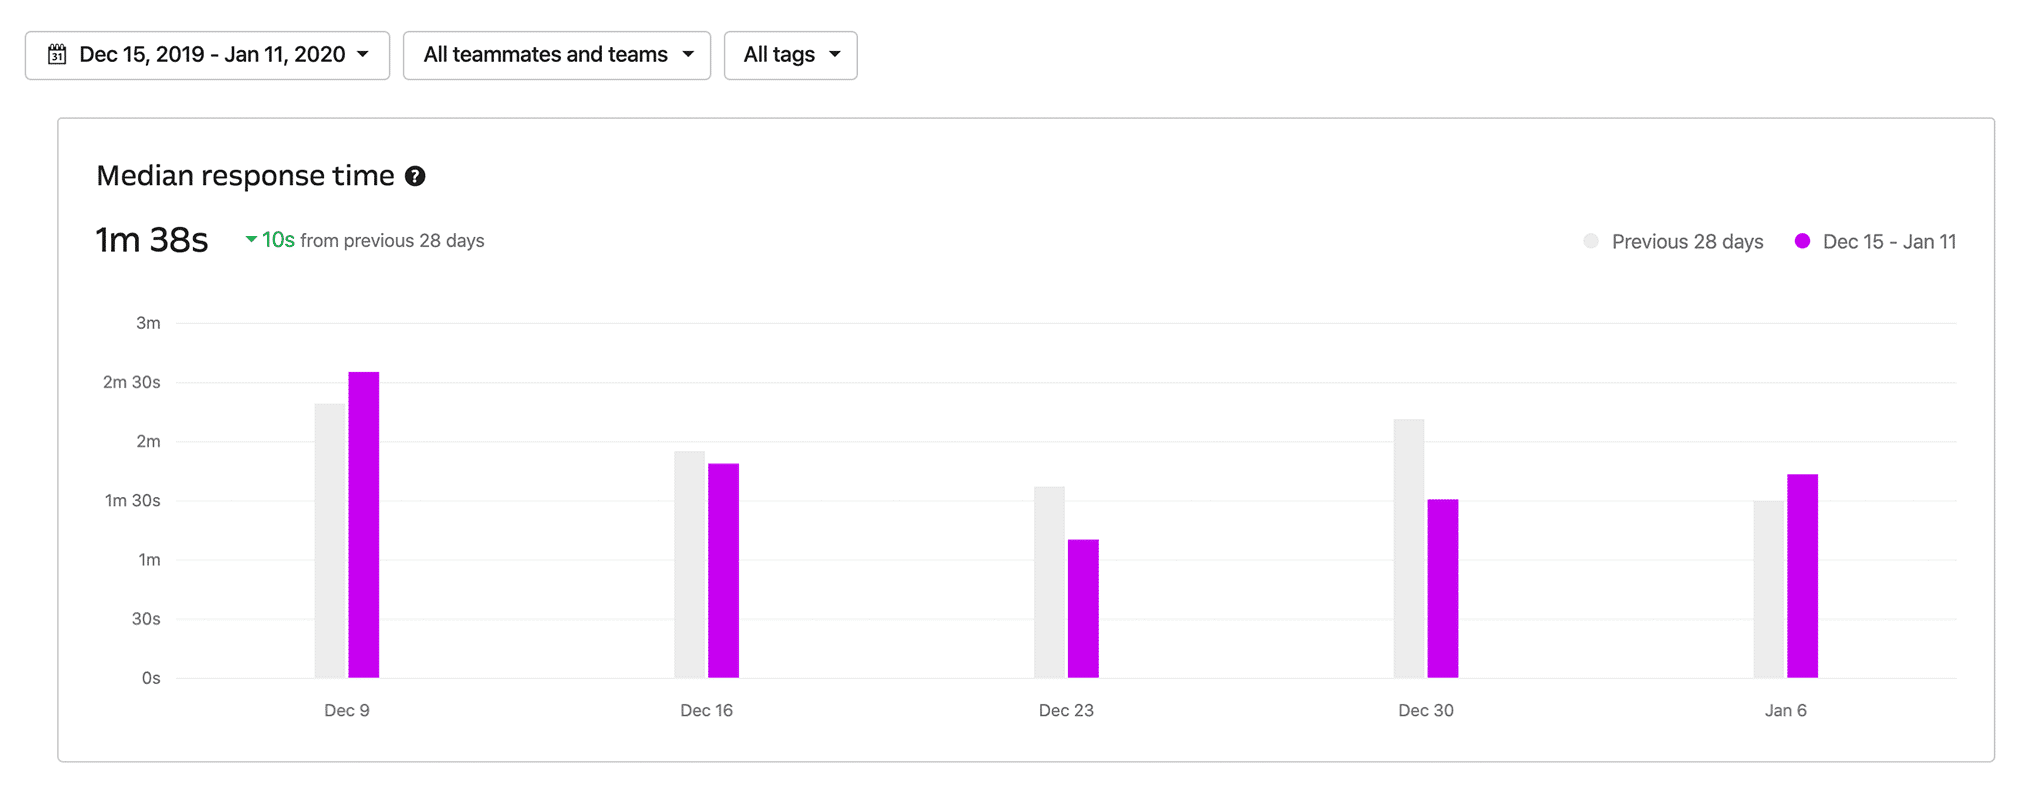The width and height of the screenshot is (2028, 794).
Task: Toggle the Previous 28 days legend series
Action: (x=1675, y=242)
